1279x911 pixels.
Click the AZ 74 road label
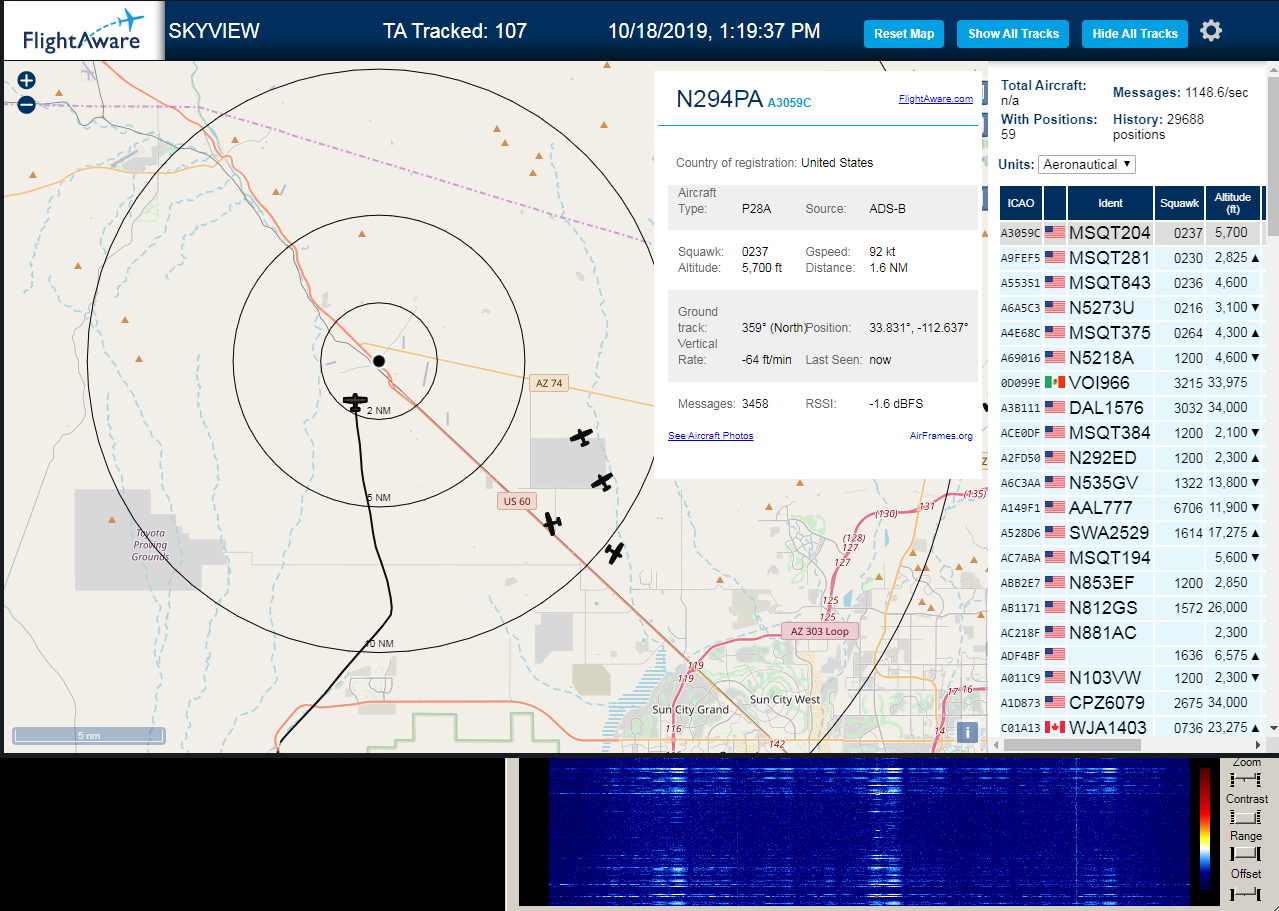point(549,383)
